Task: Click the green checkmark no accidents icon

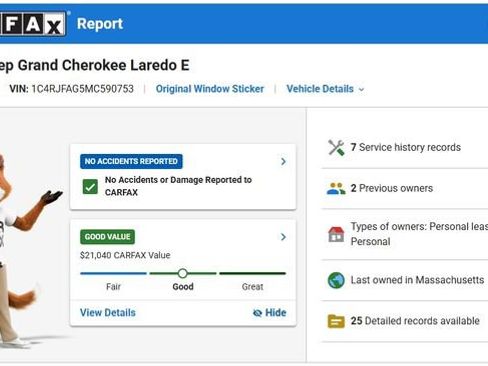Action: (90, 186)
